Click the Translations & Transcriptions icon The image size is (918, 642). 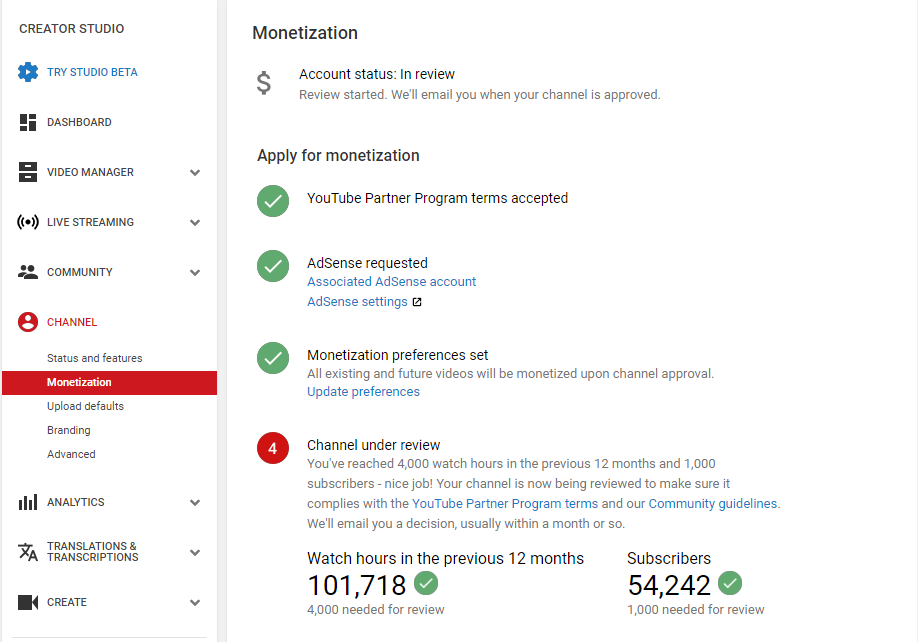pos(28,552)
